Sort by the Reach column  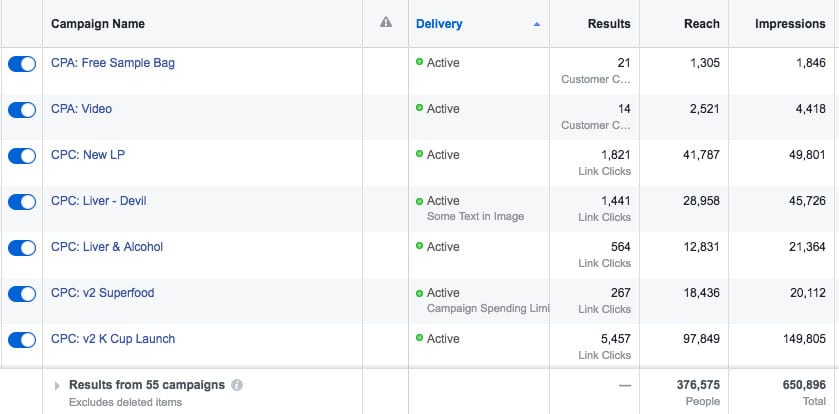[702, 24]
